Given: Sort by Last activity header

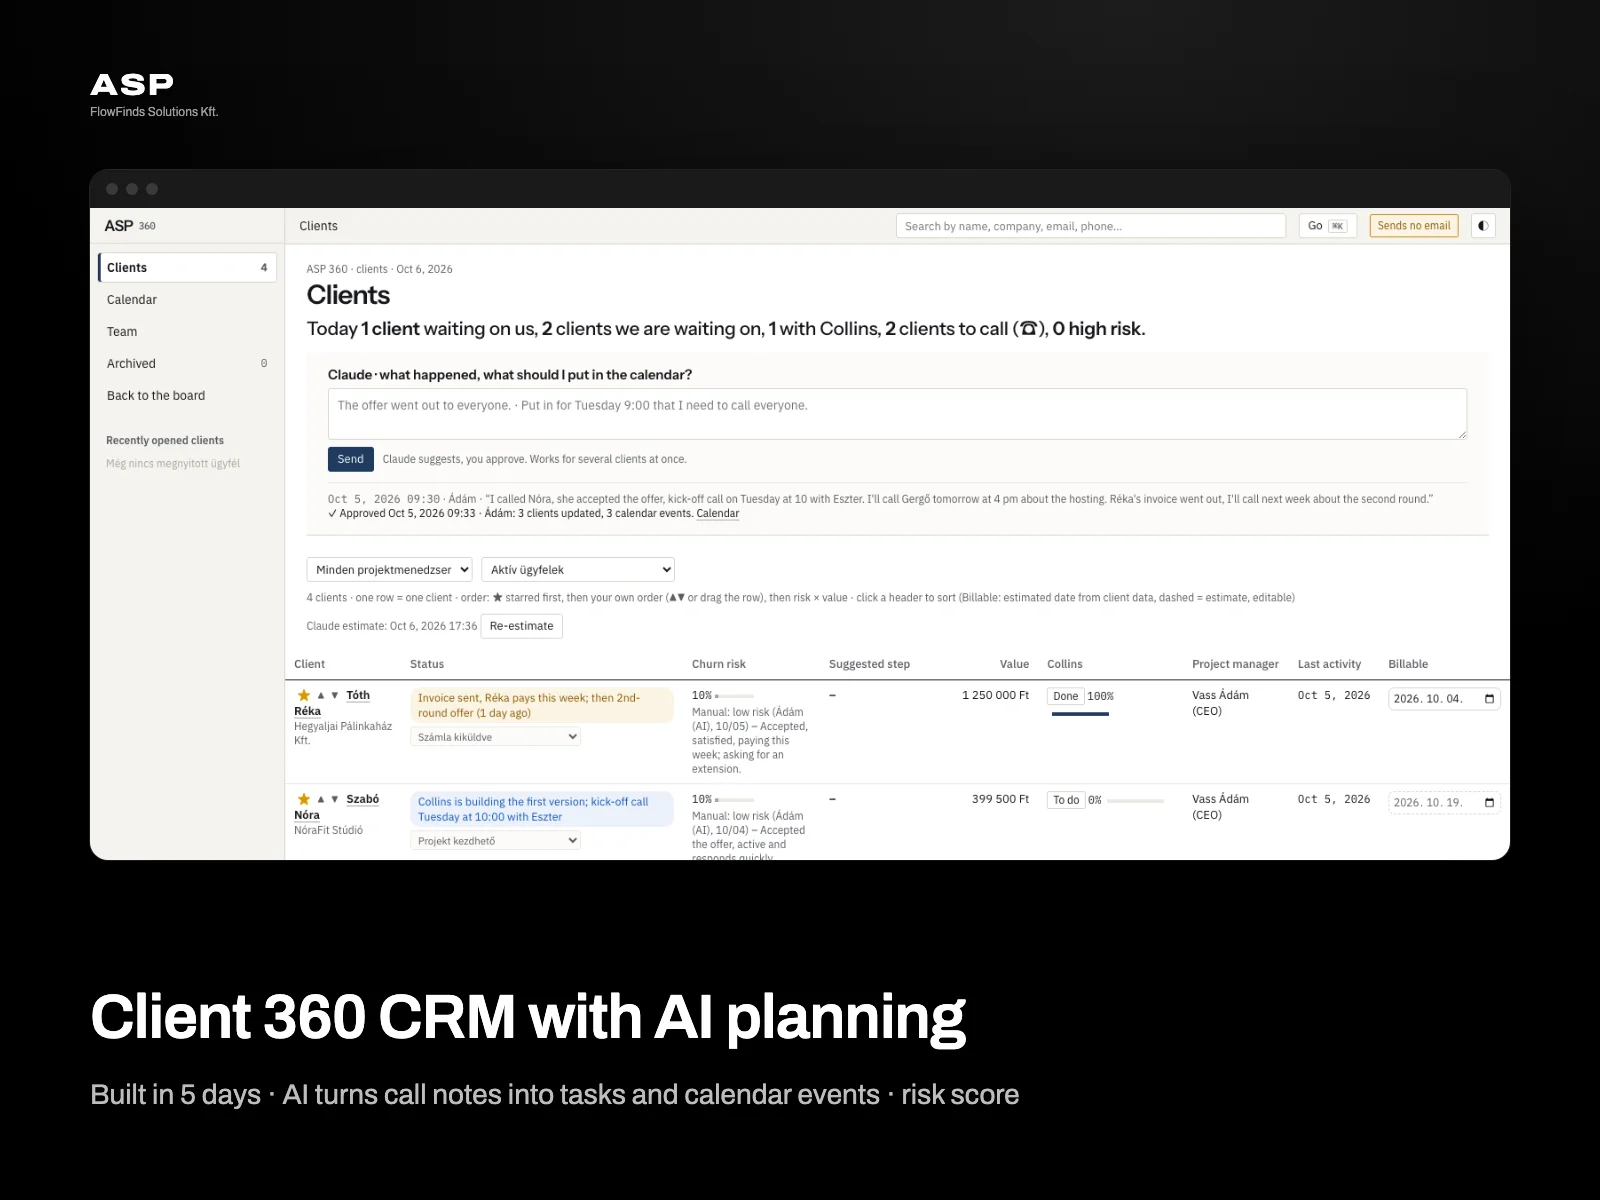Looking at the screenshot, I should click(x=1329, y=664).
